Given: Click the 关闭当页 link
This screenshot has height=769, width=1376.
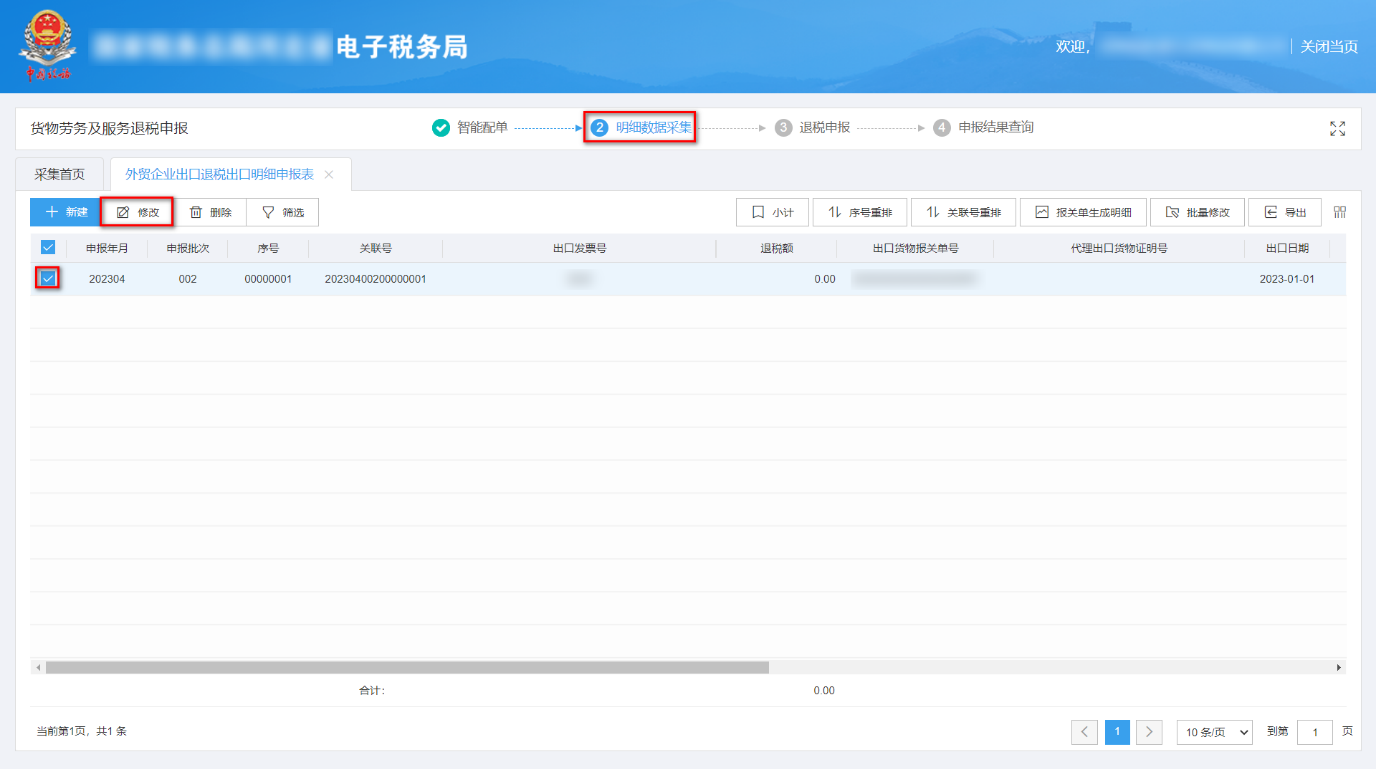Looking at the screenshot, I should click(1329, 46).
